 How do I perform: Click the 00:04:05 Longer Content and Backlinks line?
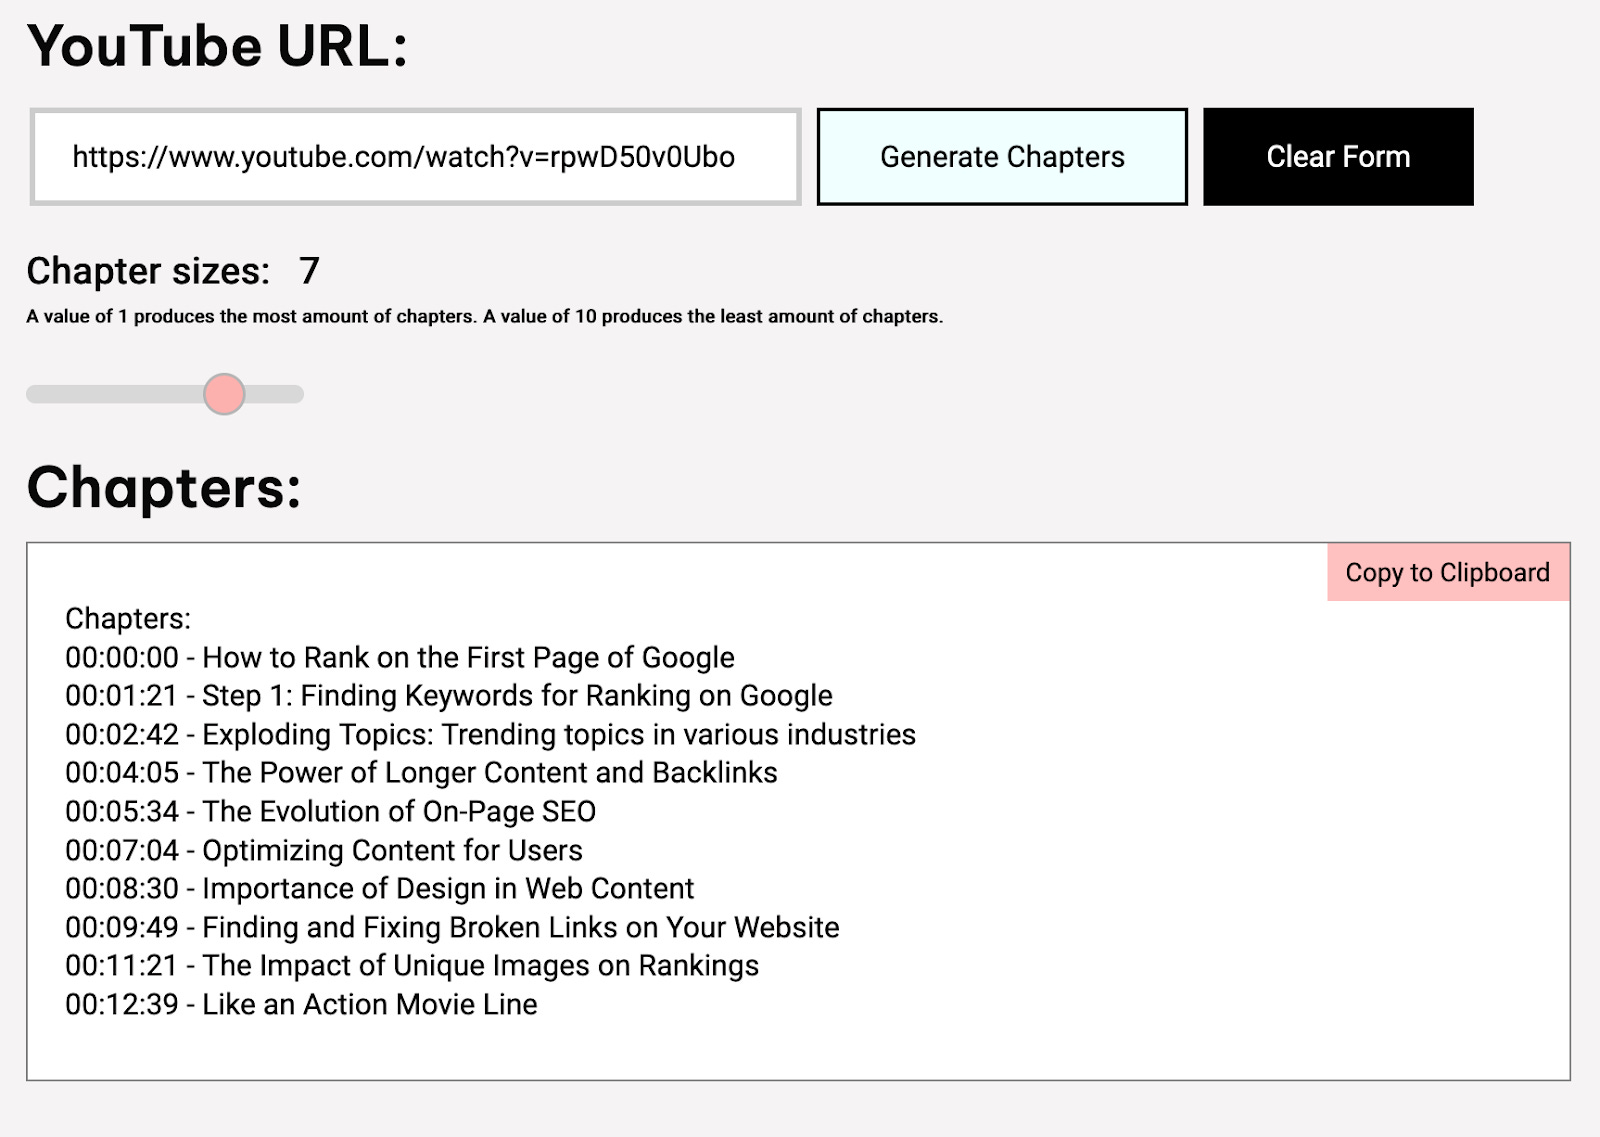[x=421, y=772]
